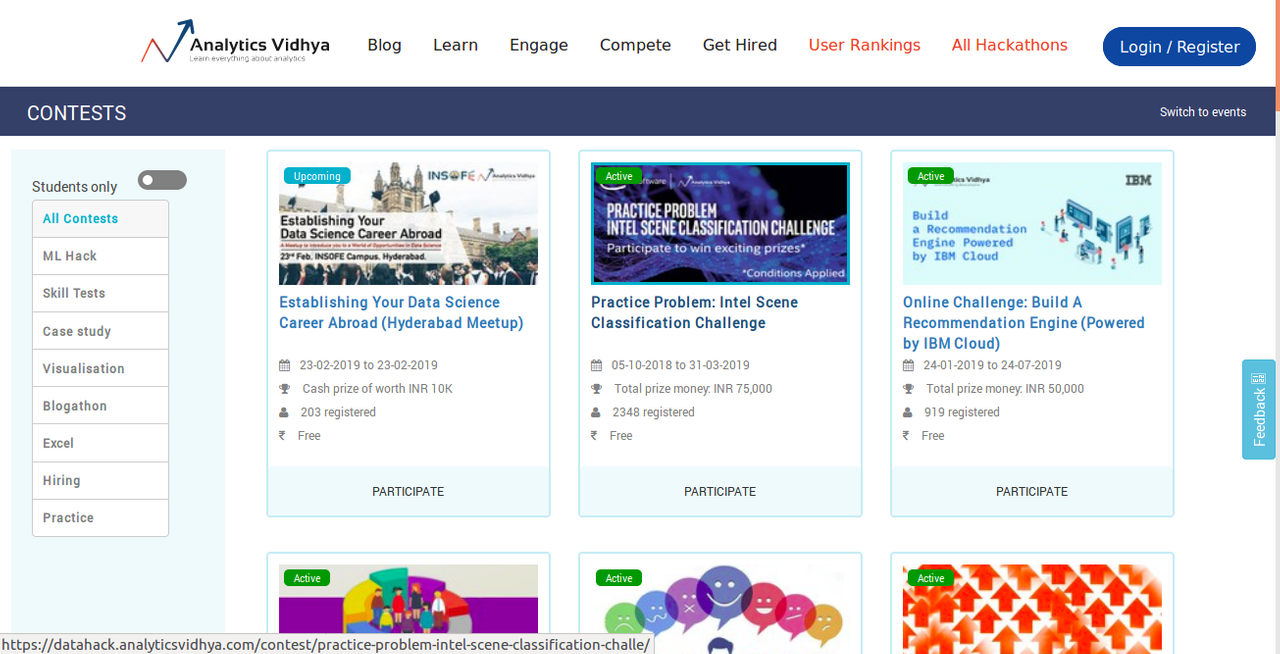Click calendar icon beside 05-10-2018 dates
Viewport: 1280px width, 654px height.
pyautogui.click(x=596, y=365)
